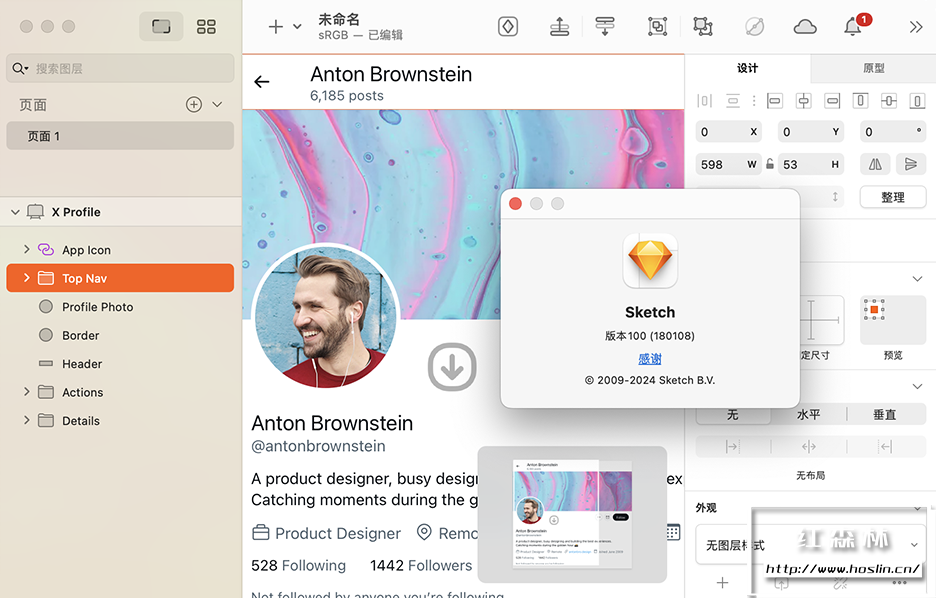The width and height of the screenshot is (936, 598).
Task: Select the 水平 layout option
Action: point(809,414)
